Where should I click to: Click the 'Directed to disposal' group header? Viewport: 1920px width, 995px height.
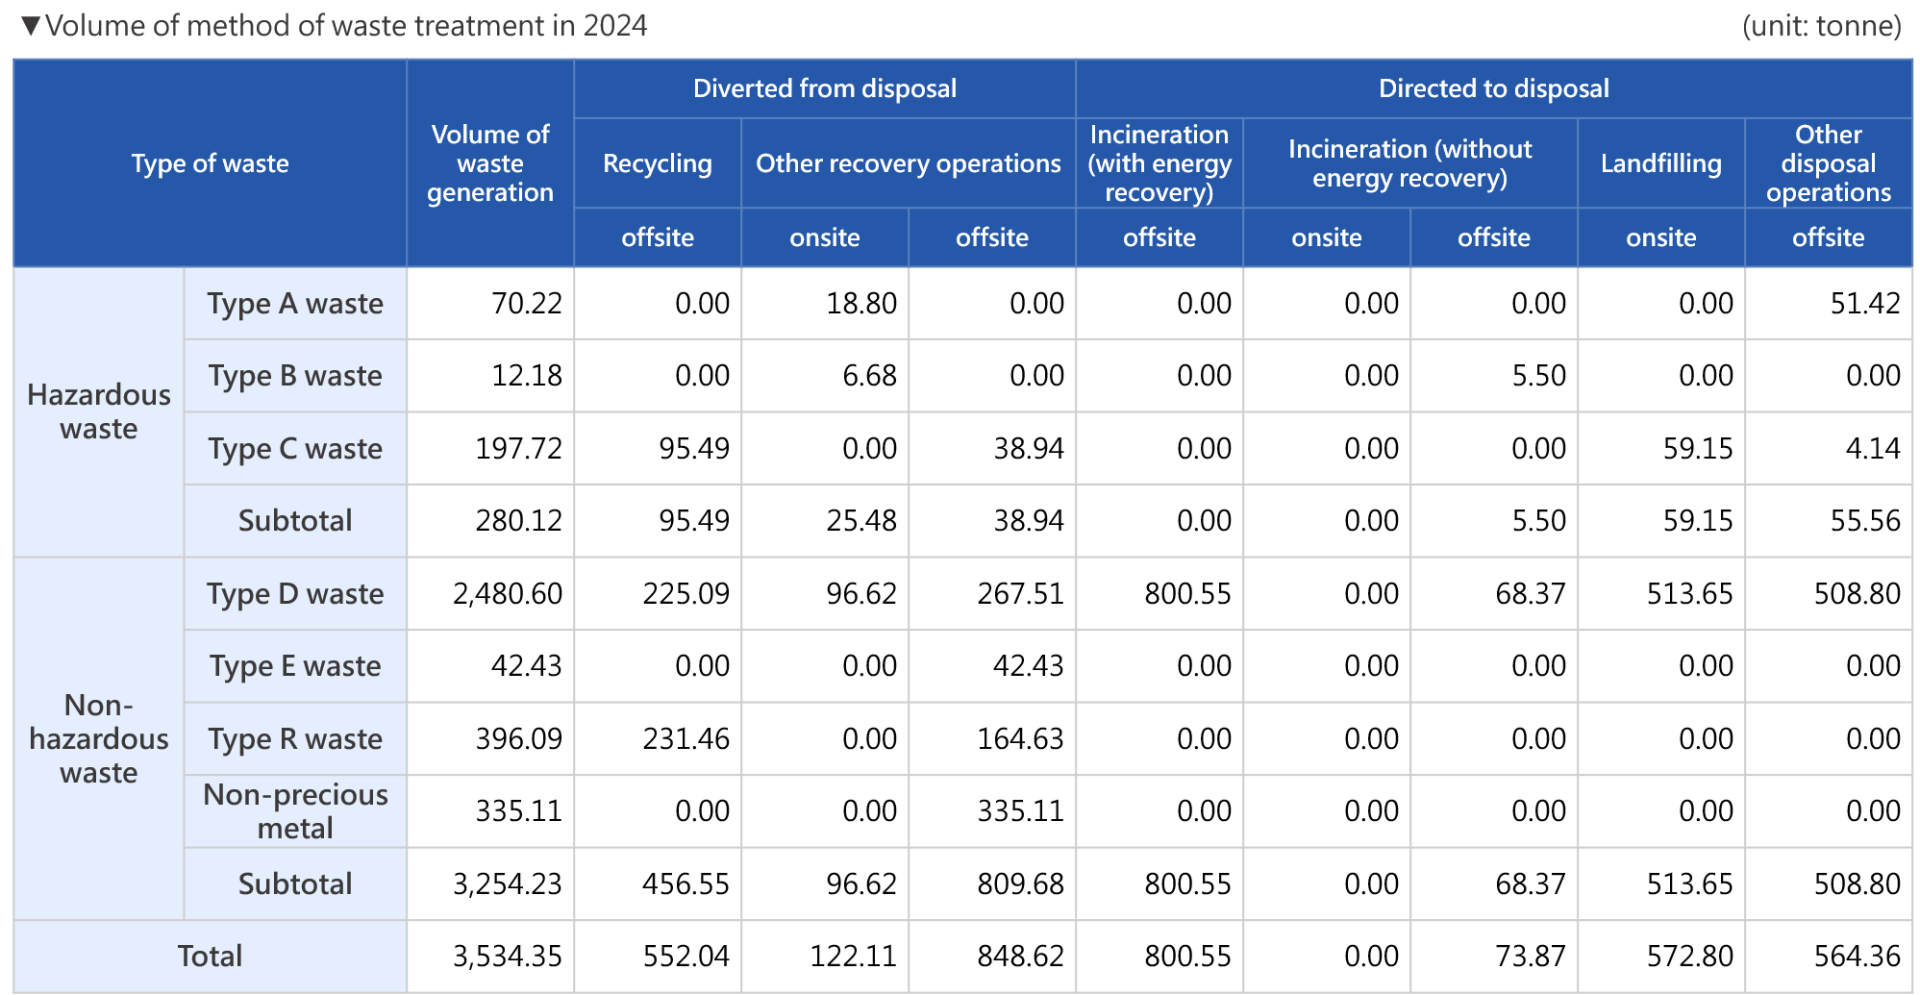click(1493, 89)
